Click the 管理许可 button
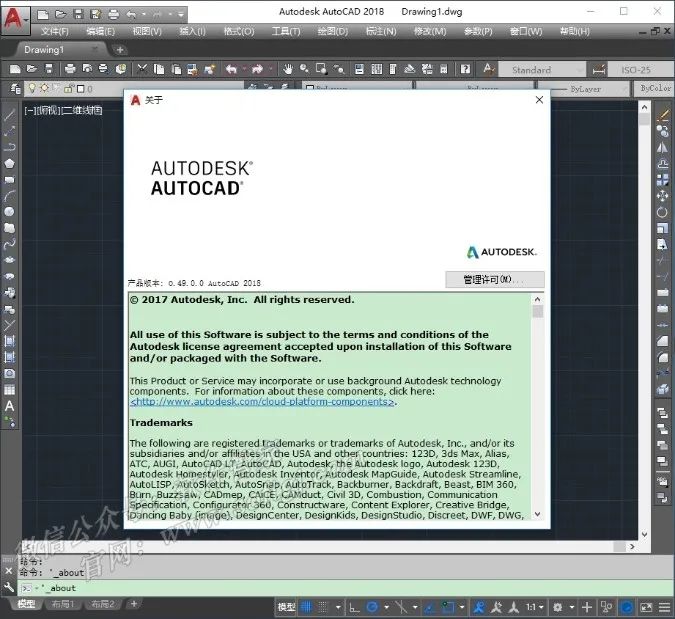Viewport: 675px width, 619px height. click(x=494, y=279)
